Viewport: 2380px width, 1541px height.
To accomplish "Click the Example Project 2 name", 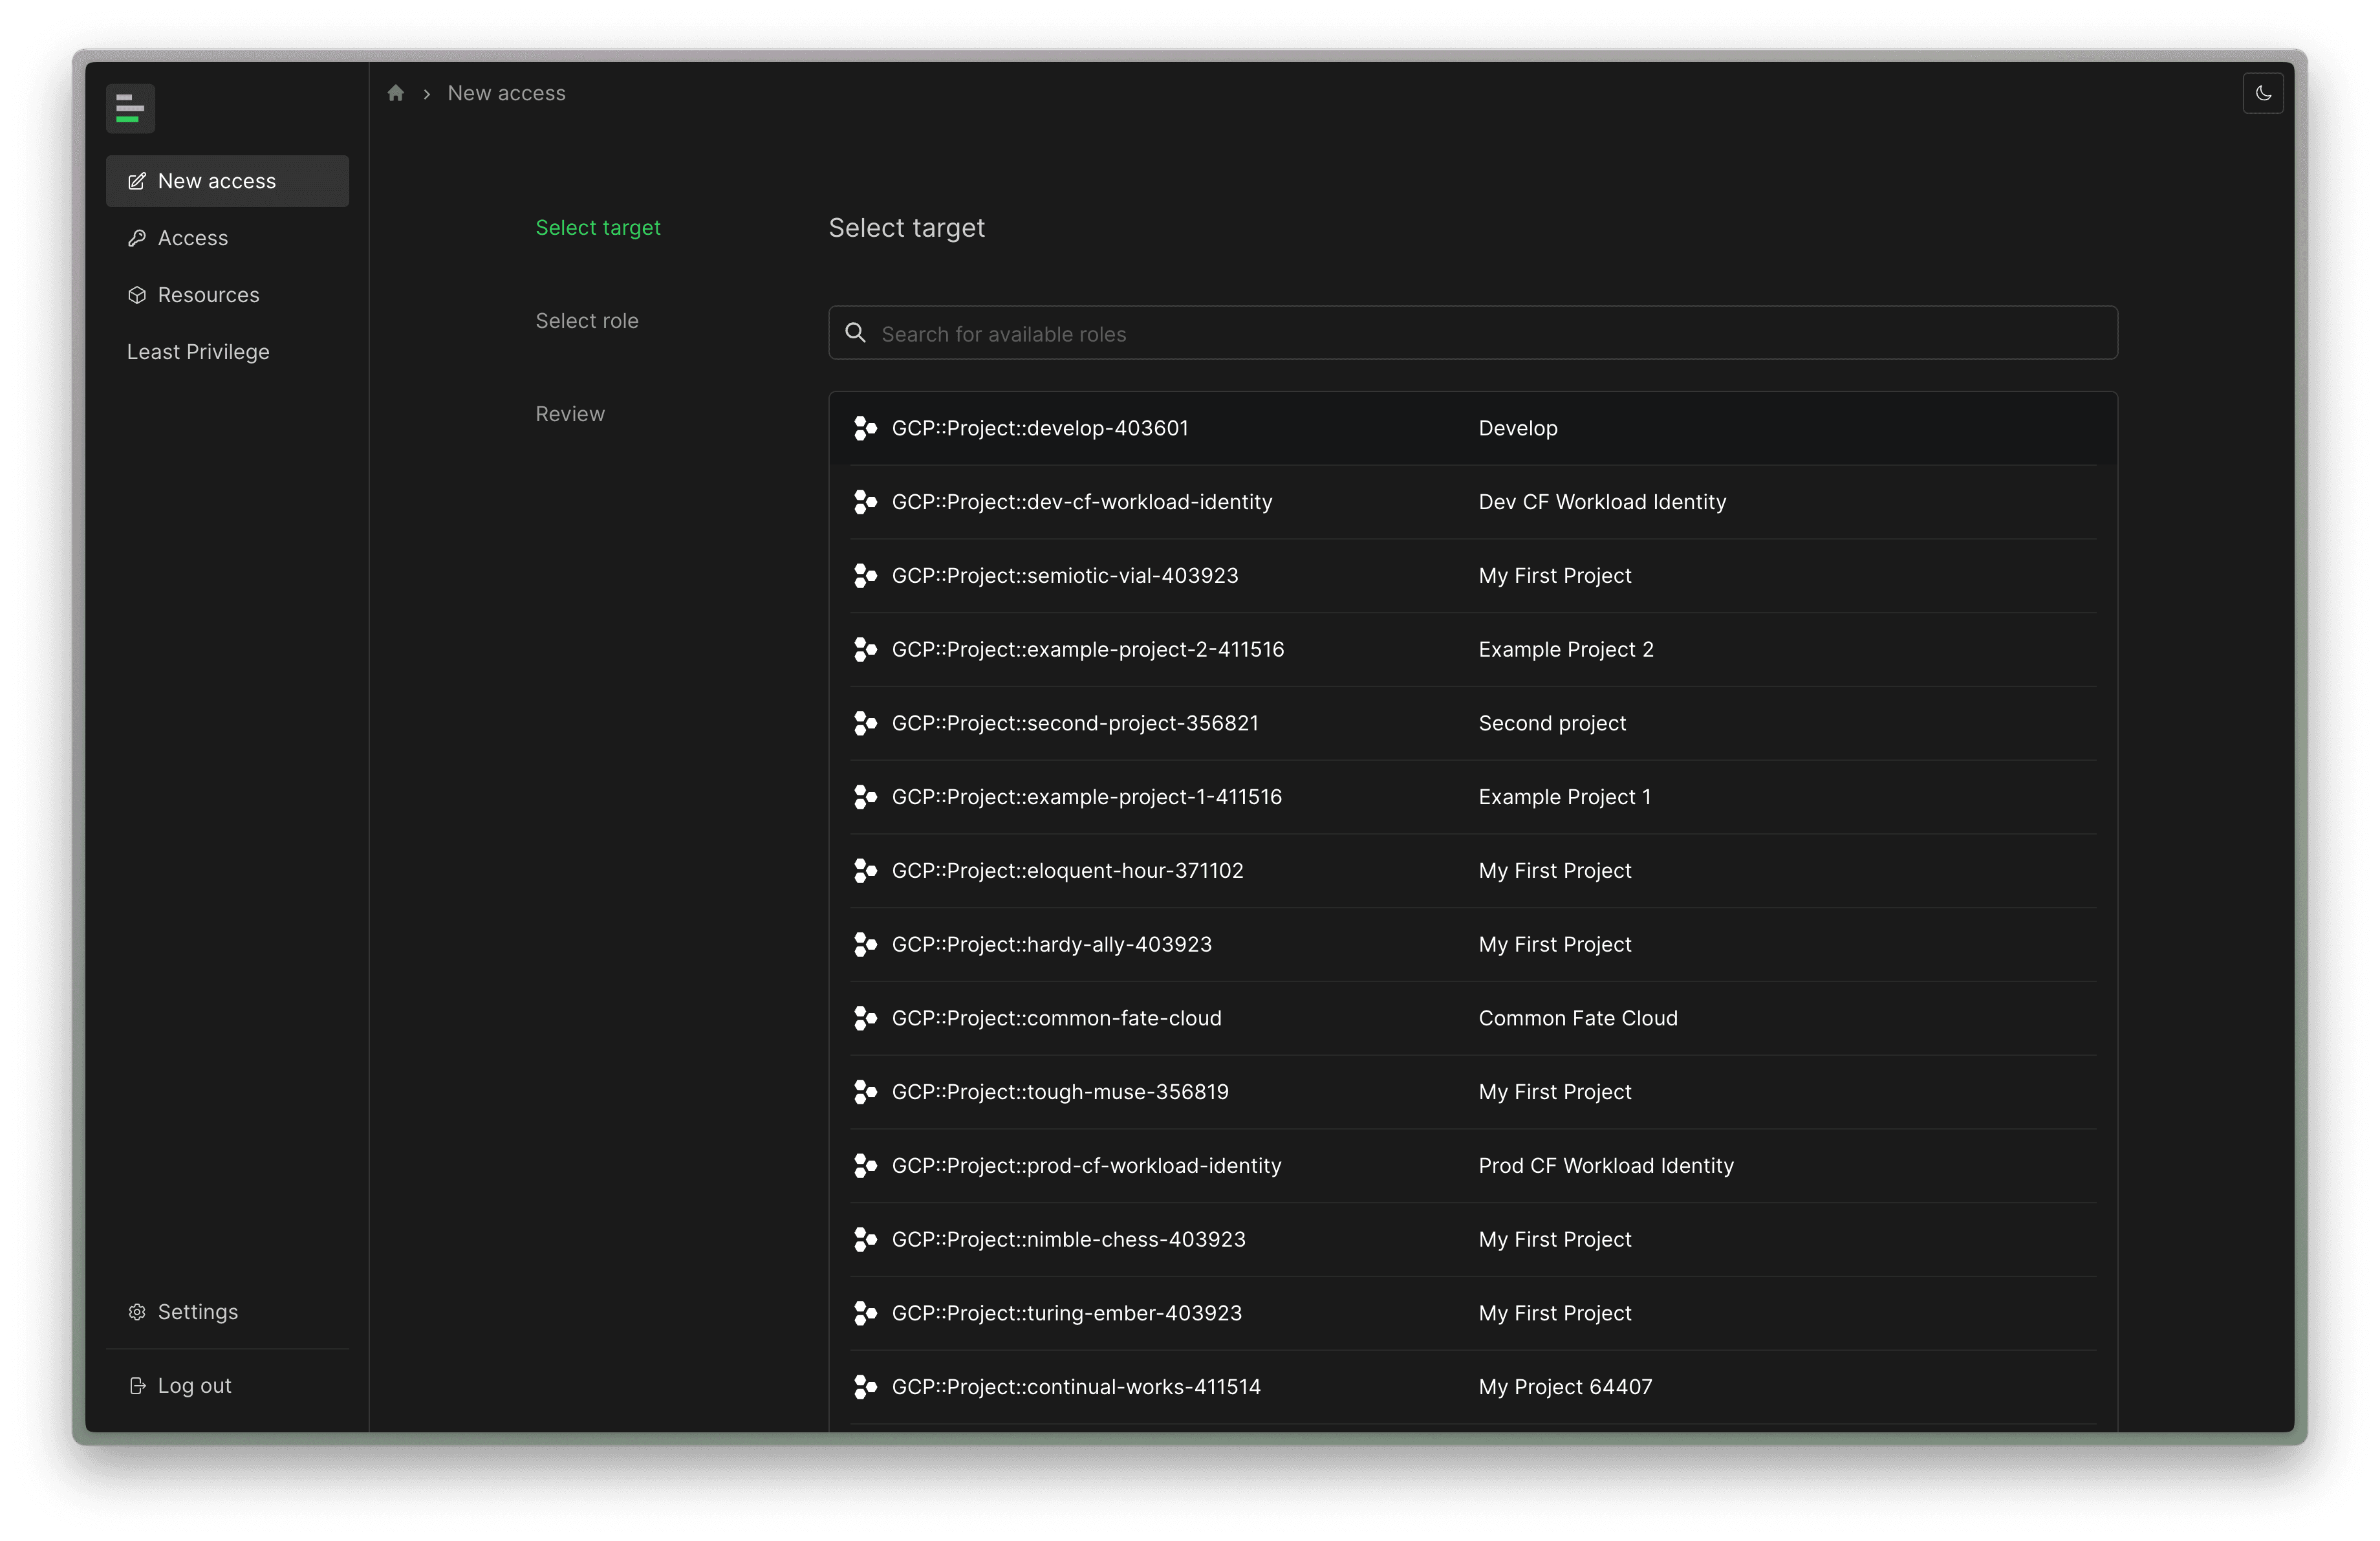I will [1566, 650].
